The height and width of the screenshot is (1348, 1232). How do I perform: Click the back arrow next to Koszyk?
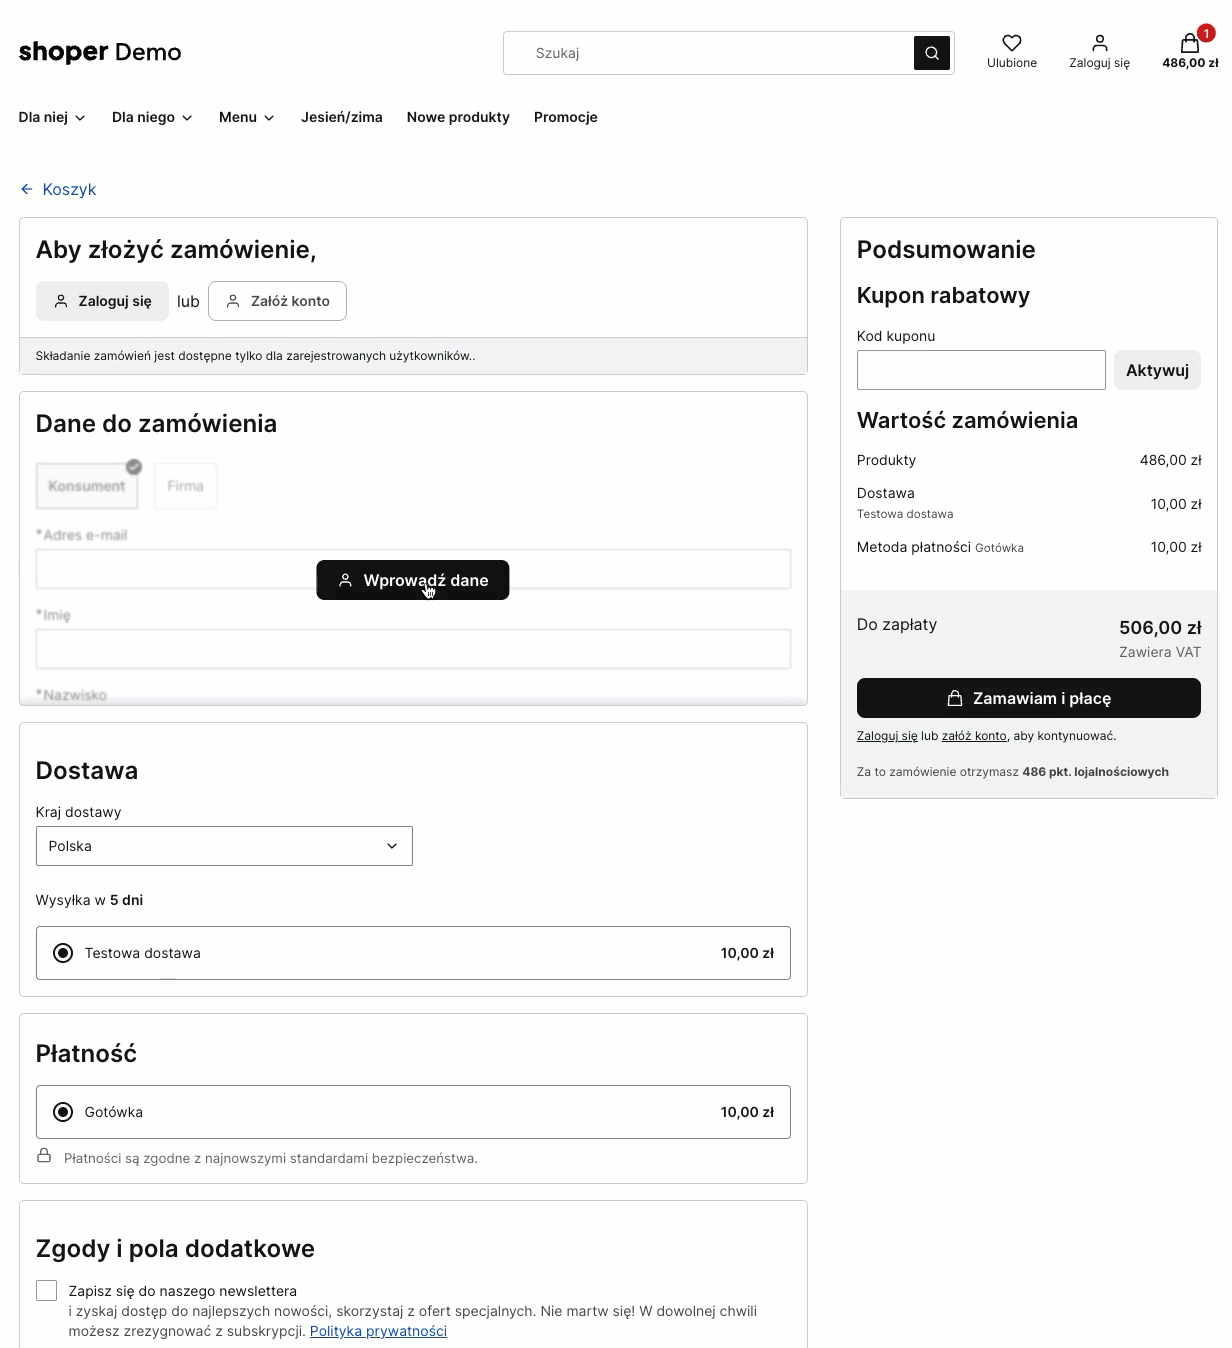[x=25, y=188]
